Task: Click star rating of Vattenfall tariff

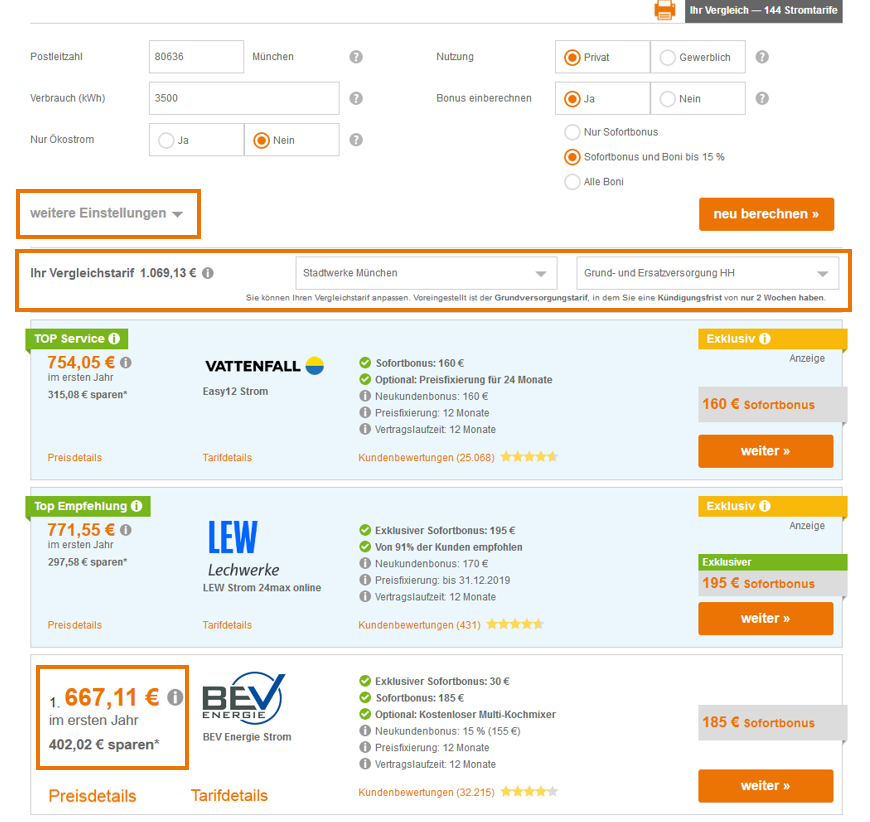Action: [529, 457]
